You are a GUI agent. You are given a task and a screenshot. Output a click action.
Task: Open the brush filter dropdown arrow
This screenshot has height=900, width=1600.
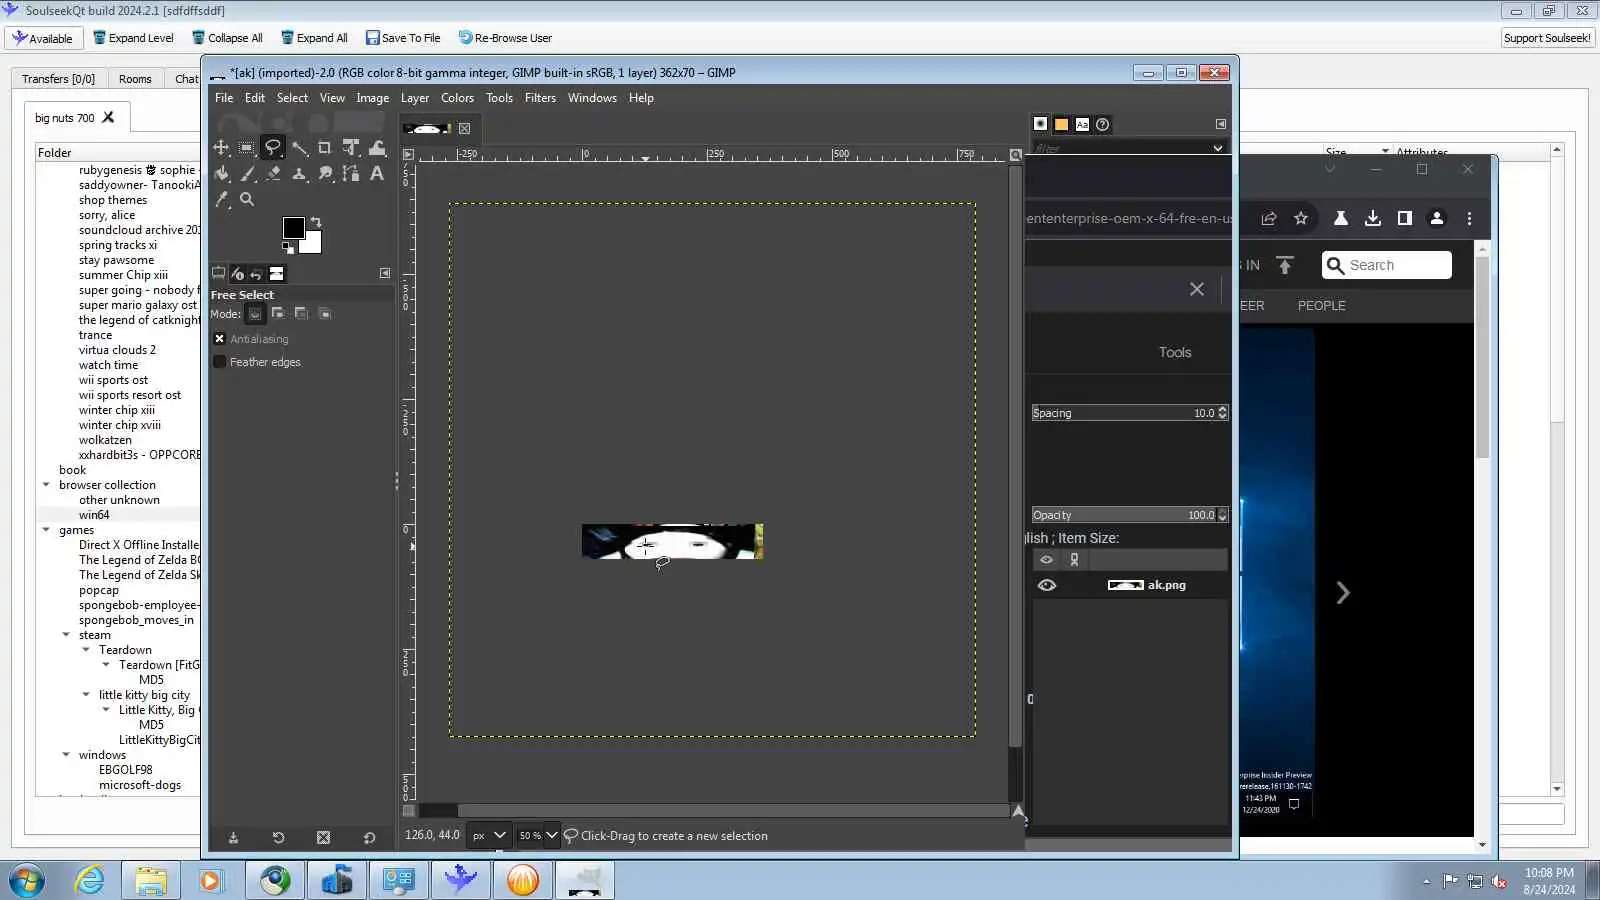(1217, 148)
